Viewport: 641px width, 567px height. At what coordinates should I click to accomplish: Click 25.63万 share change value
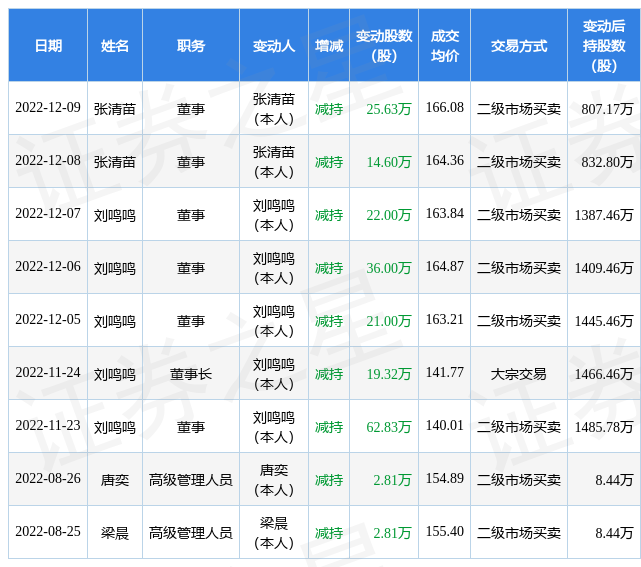(388, 109)
